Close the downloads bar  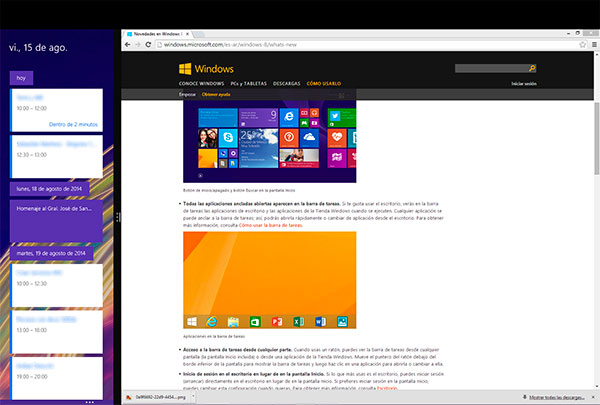click(x=592, y=397)
